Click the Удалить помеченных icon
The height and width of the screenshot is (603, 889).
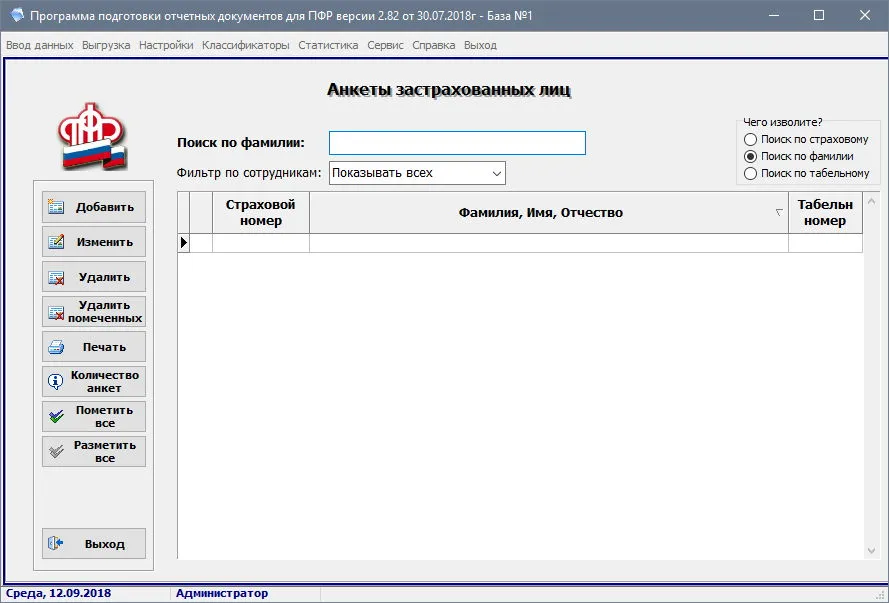(x=56, y=312)
